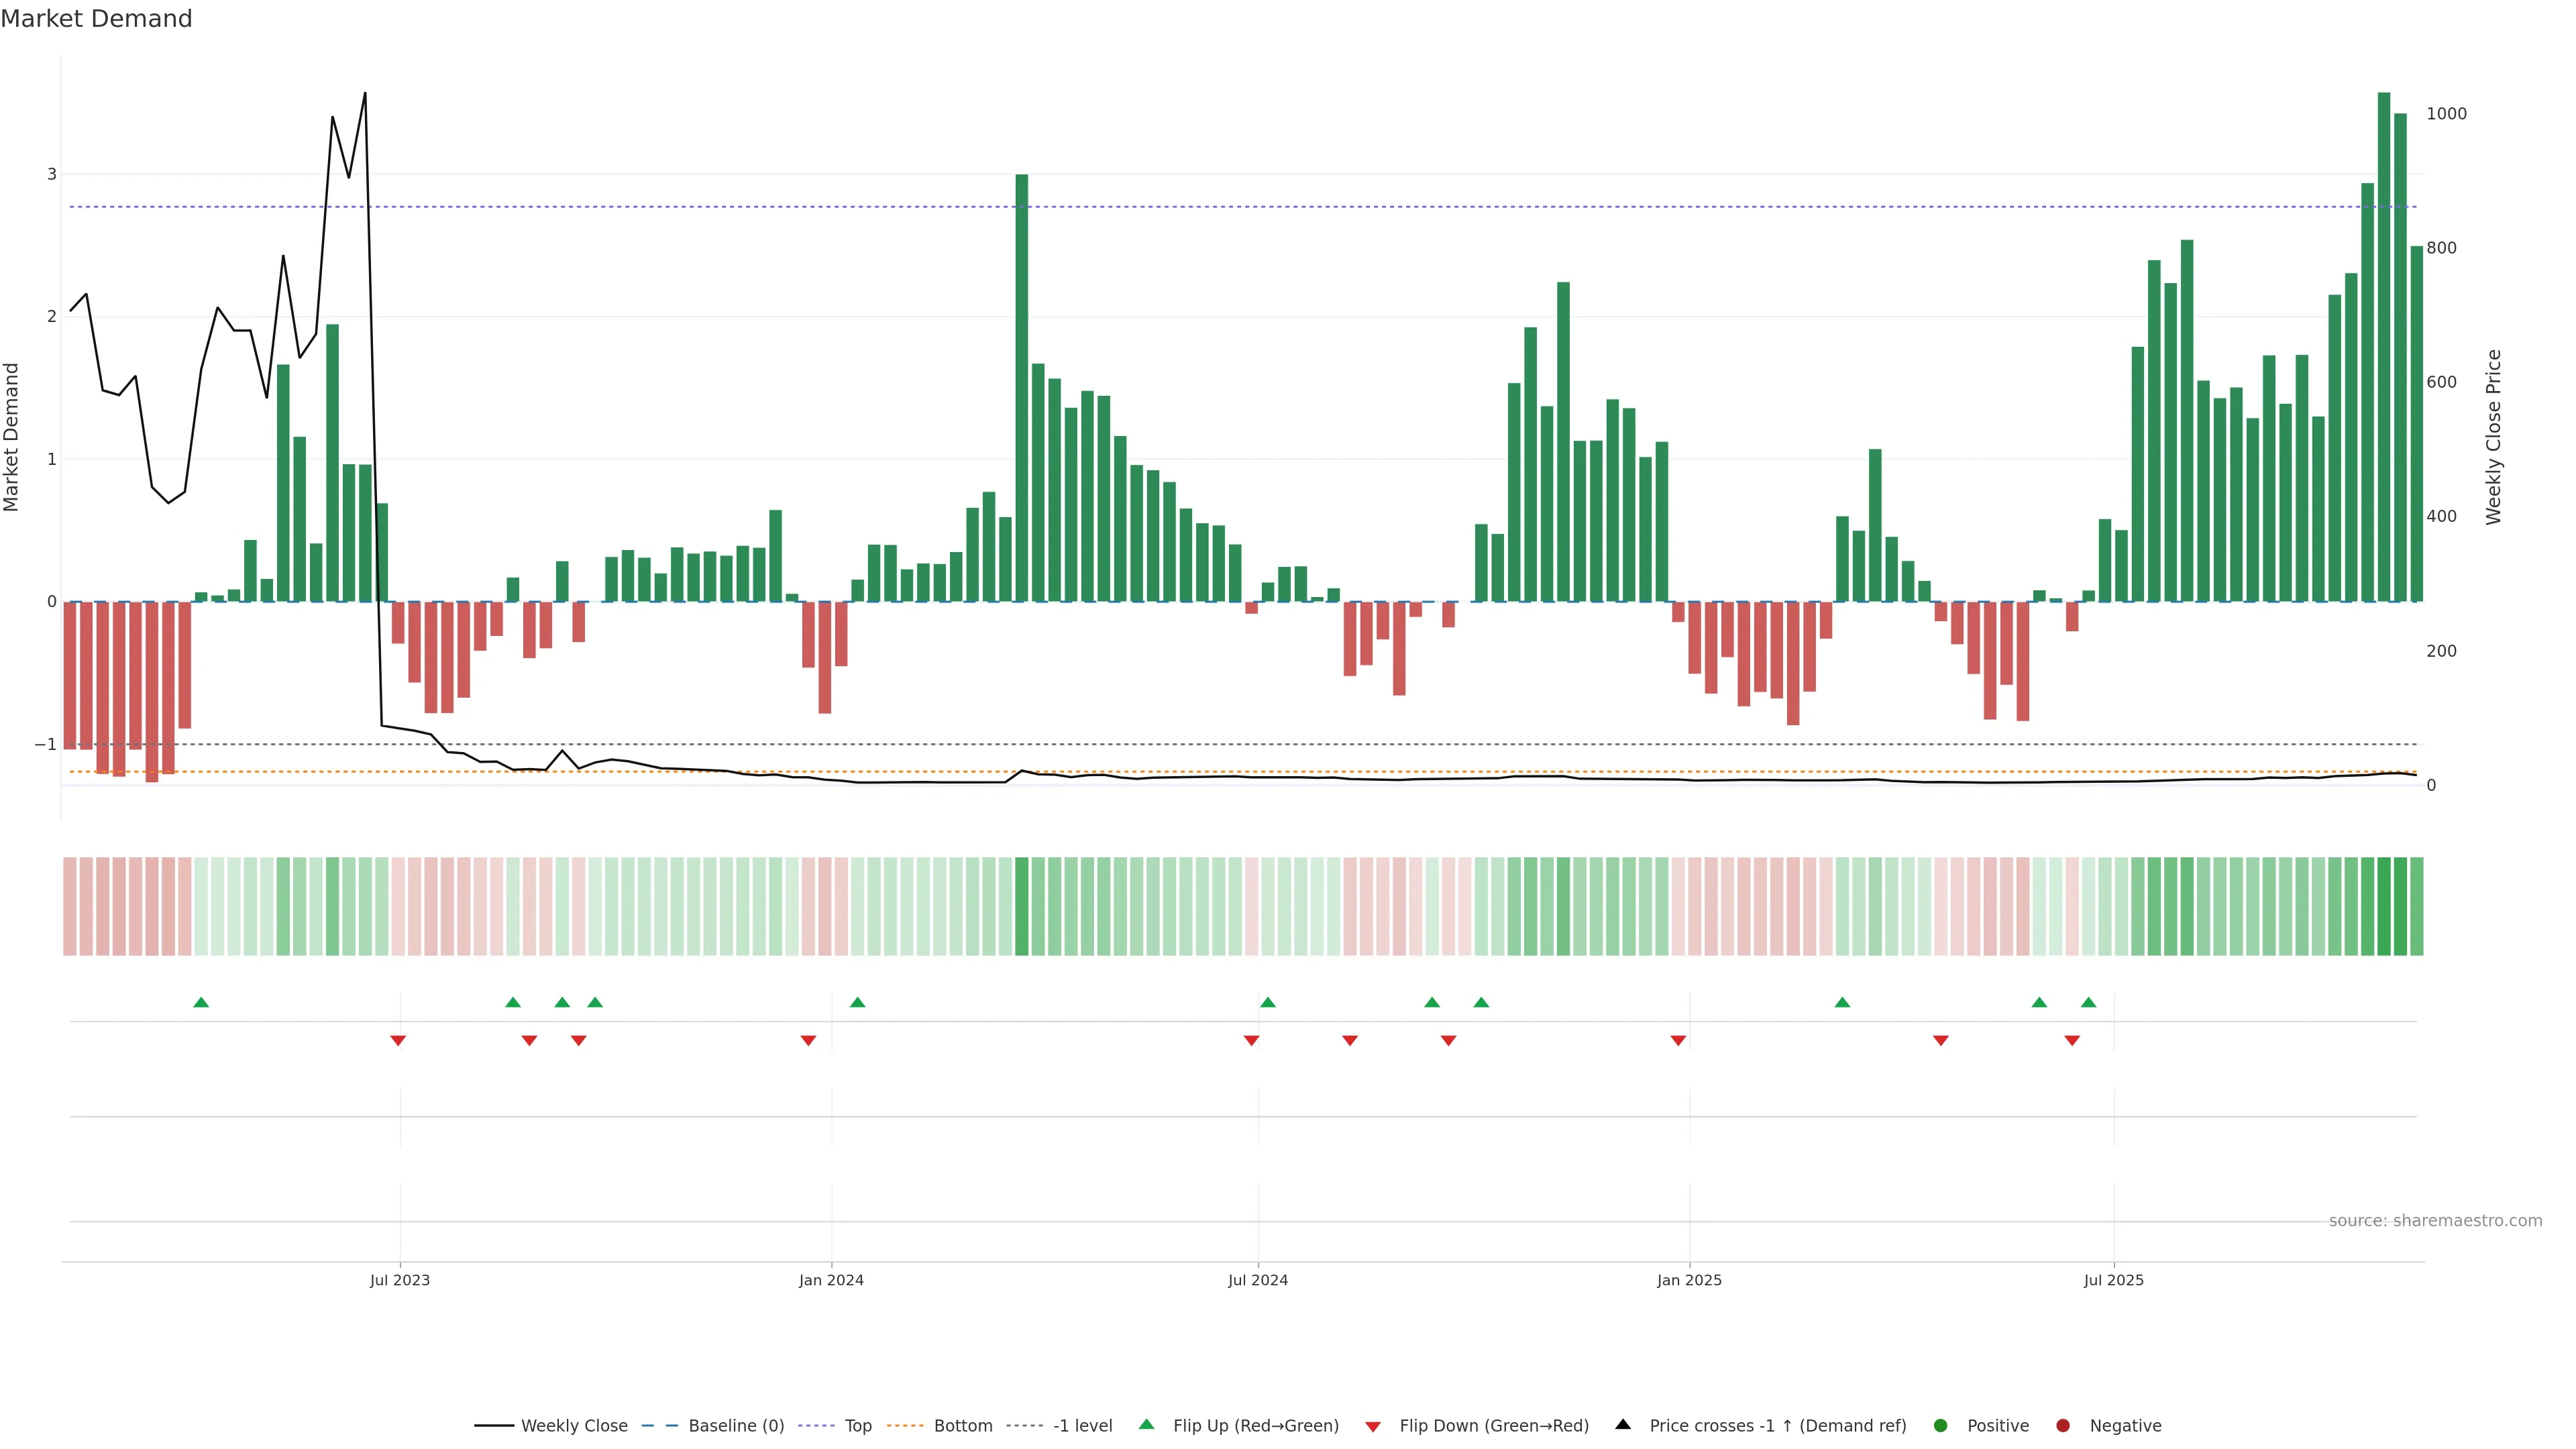Click the Positive green dot legend icon
The image size is (2576, 1449).
point(1941,1425)
